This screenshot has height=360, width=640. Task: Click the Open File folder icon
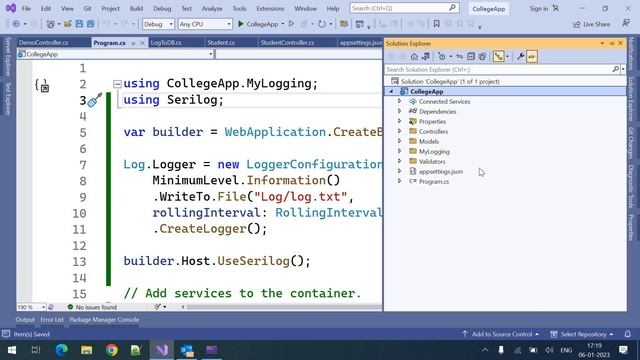(x=68, y=24)
